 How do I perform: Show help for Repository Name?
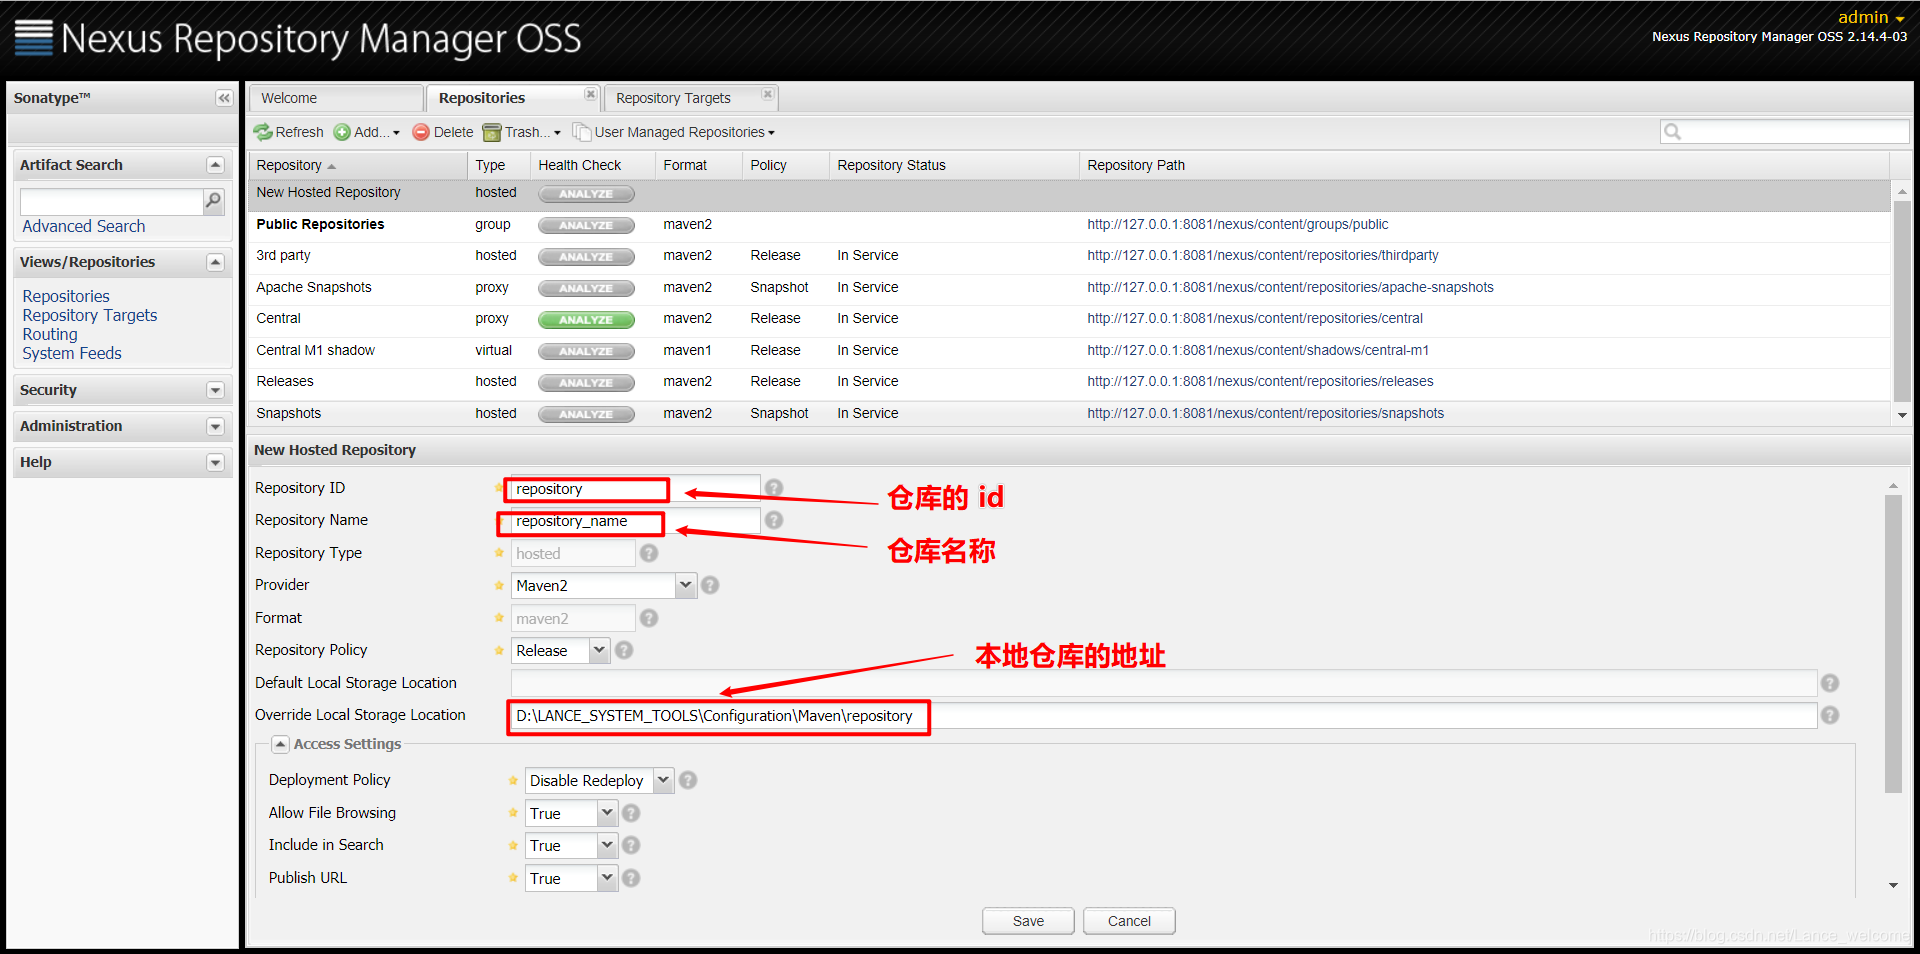coord(774,520)
